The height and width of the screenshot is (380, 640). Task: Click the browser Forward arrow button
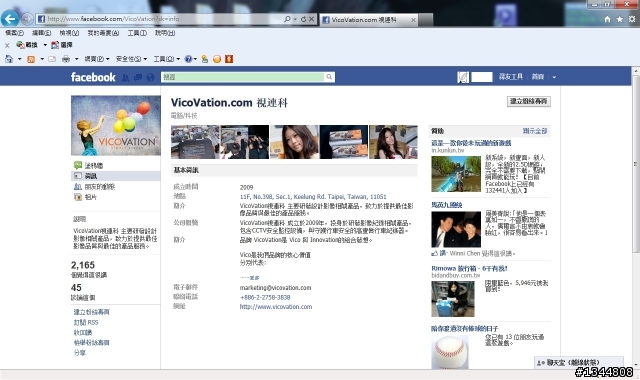(x=27, y=19)
